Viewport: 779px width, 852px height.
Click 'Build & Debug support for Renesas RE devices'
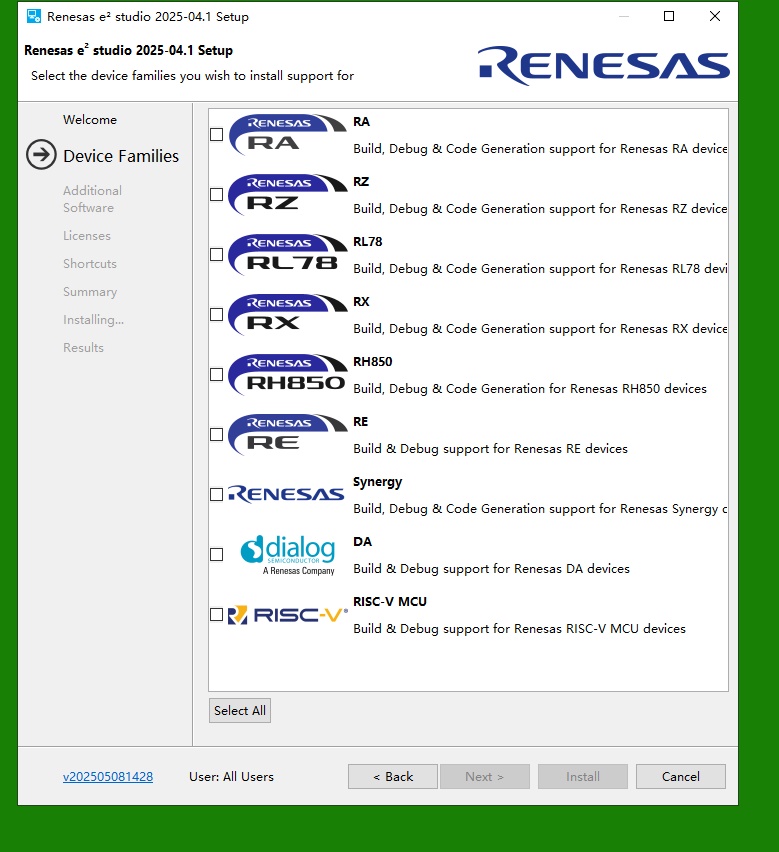coord(491,448)
